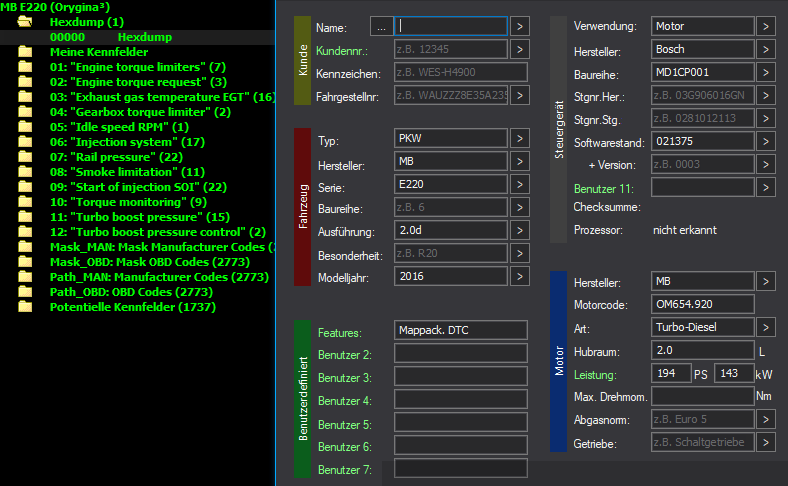Click folder icon for Turbo boost pressure control
Image resolution: width=788 pixels, height=486 pixels.
coord(25,232)
